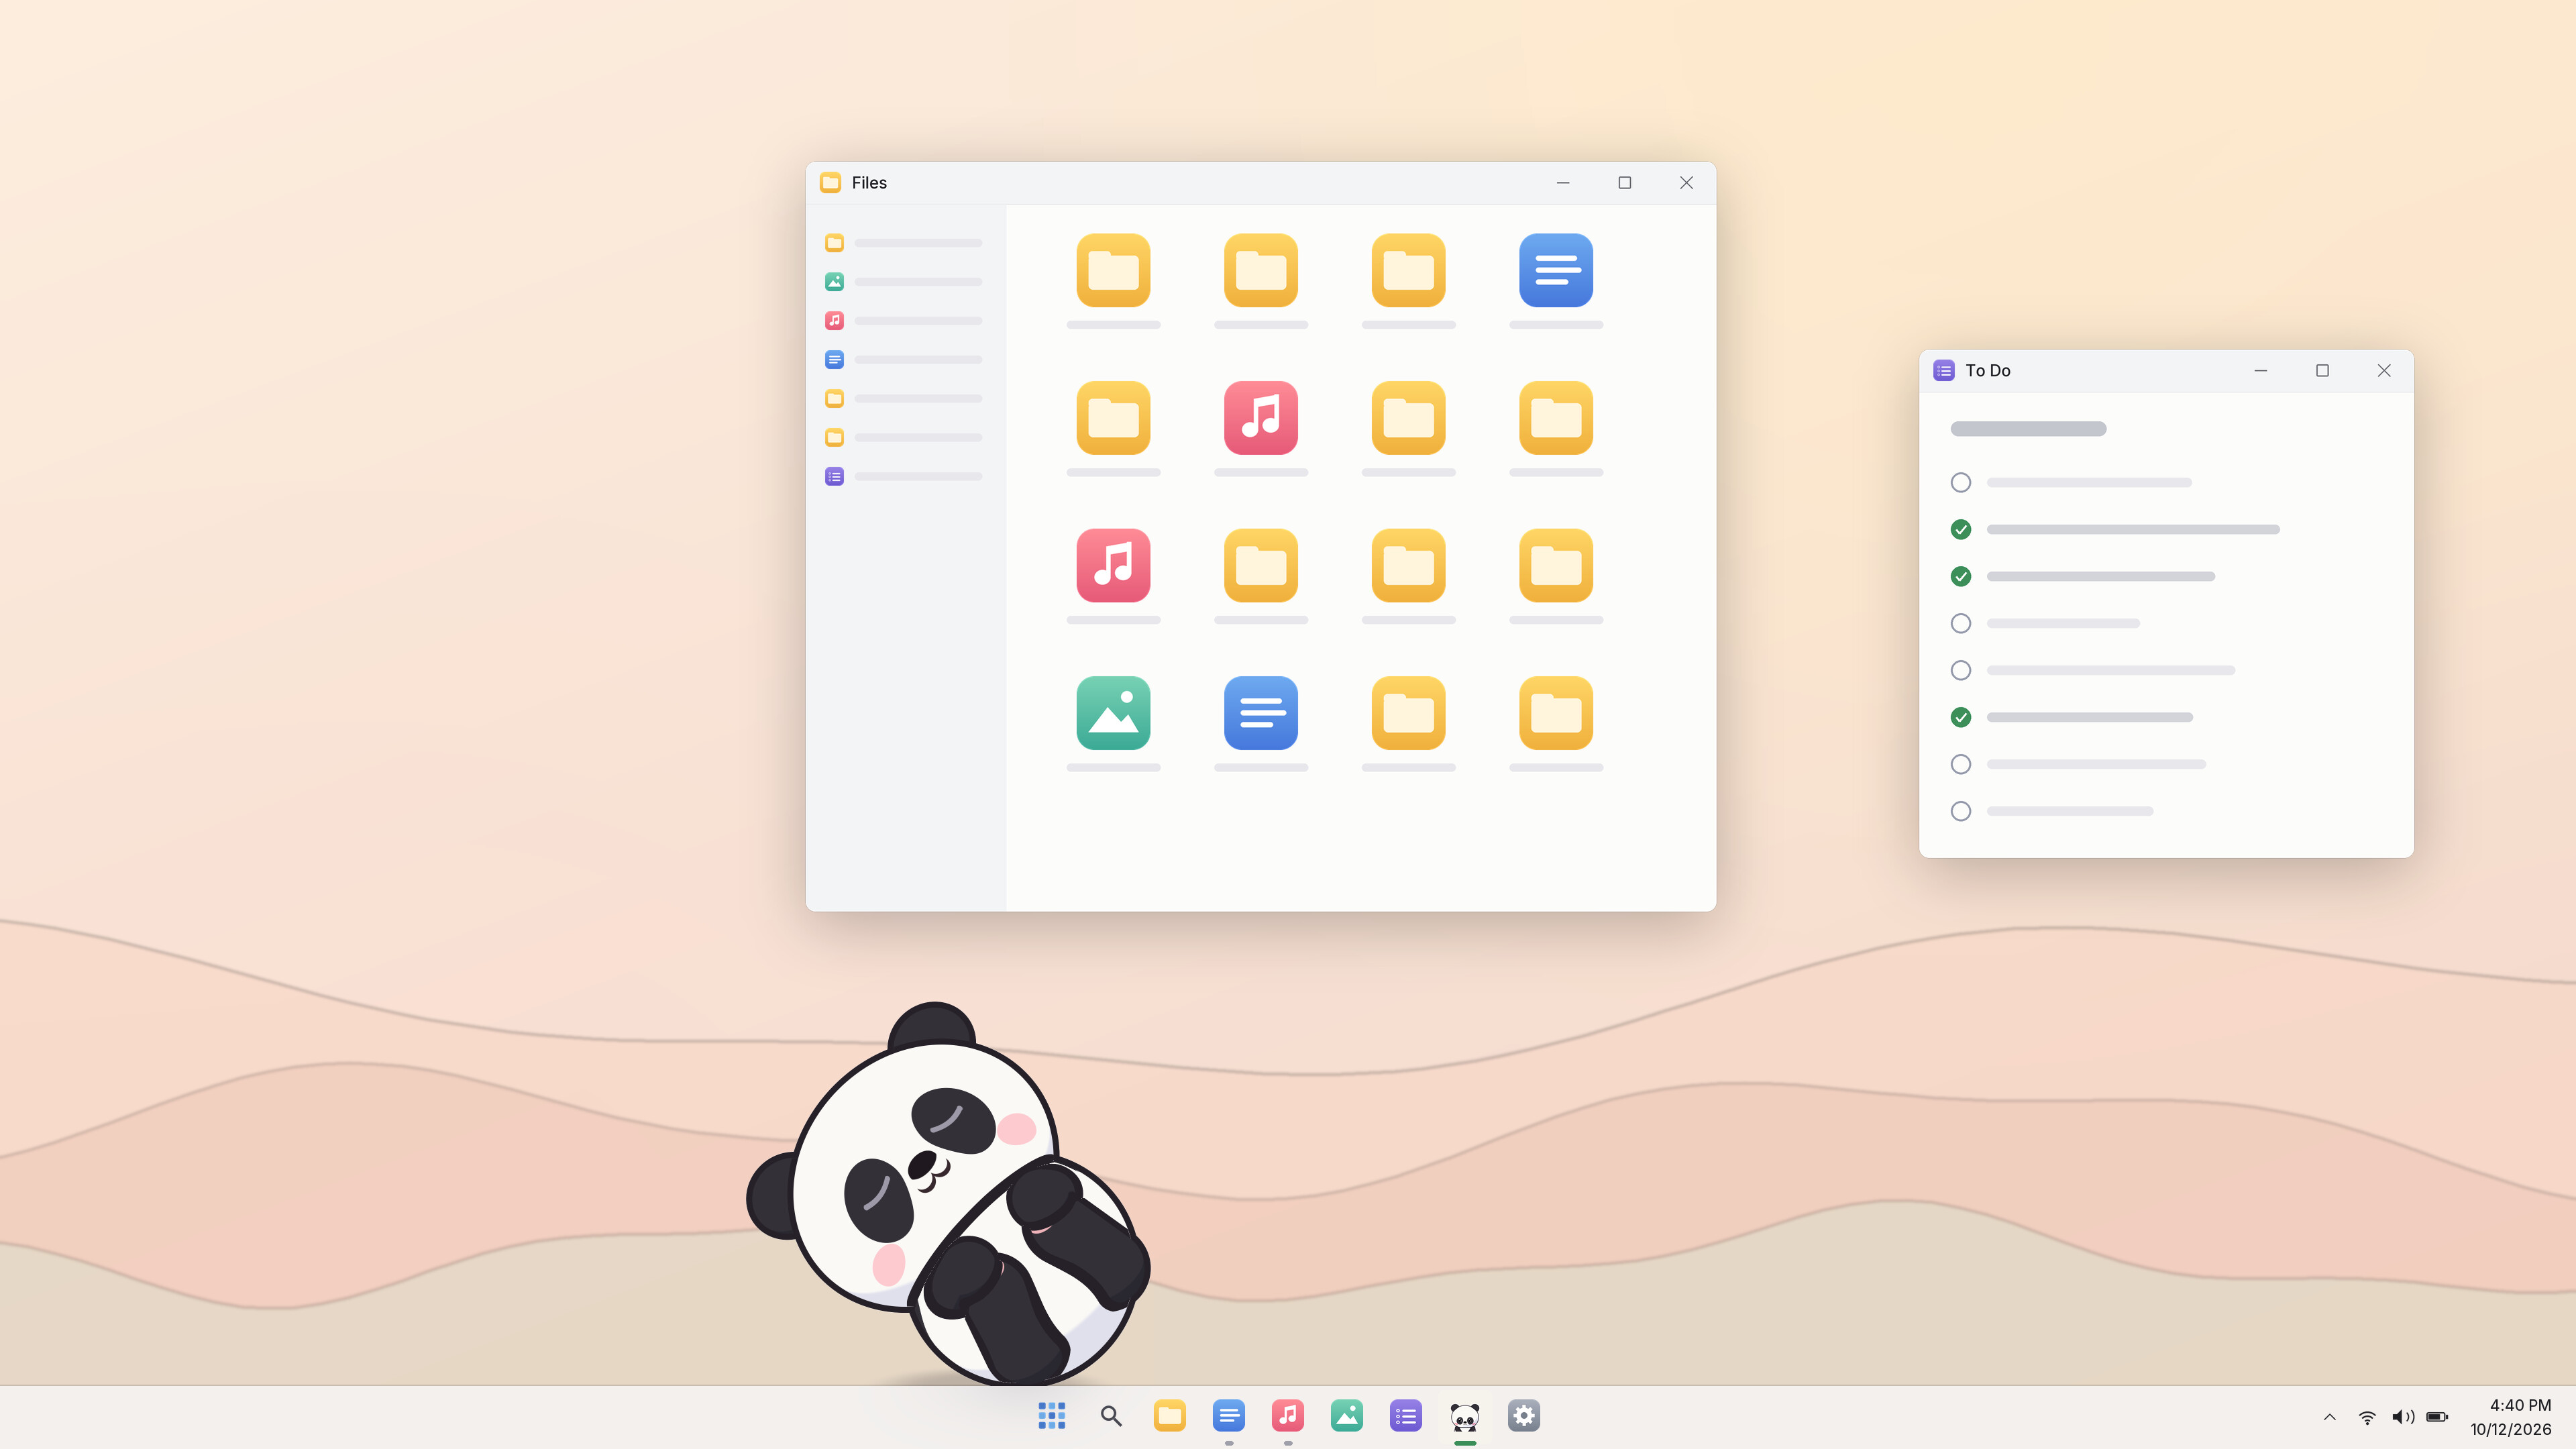Click the sleeping panda desktop pet

tap(948, 1194)
